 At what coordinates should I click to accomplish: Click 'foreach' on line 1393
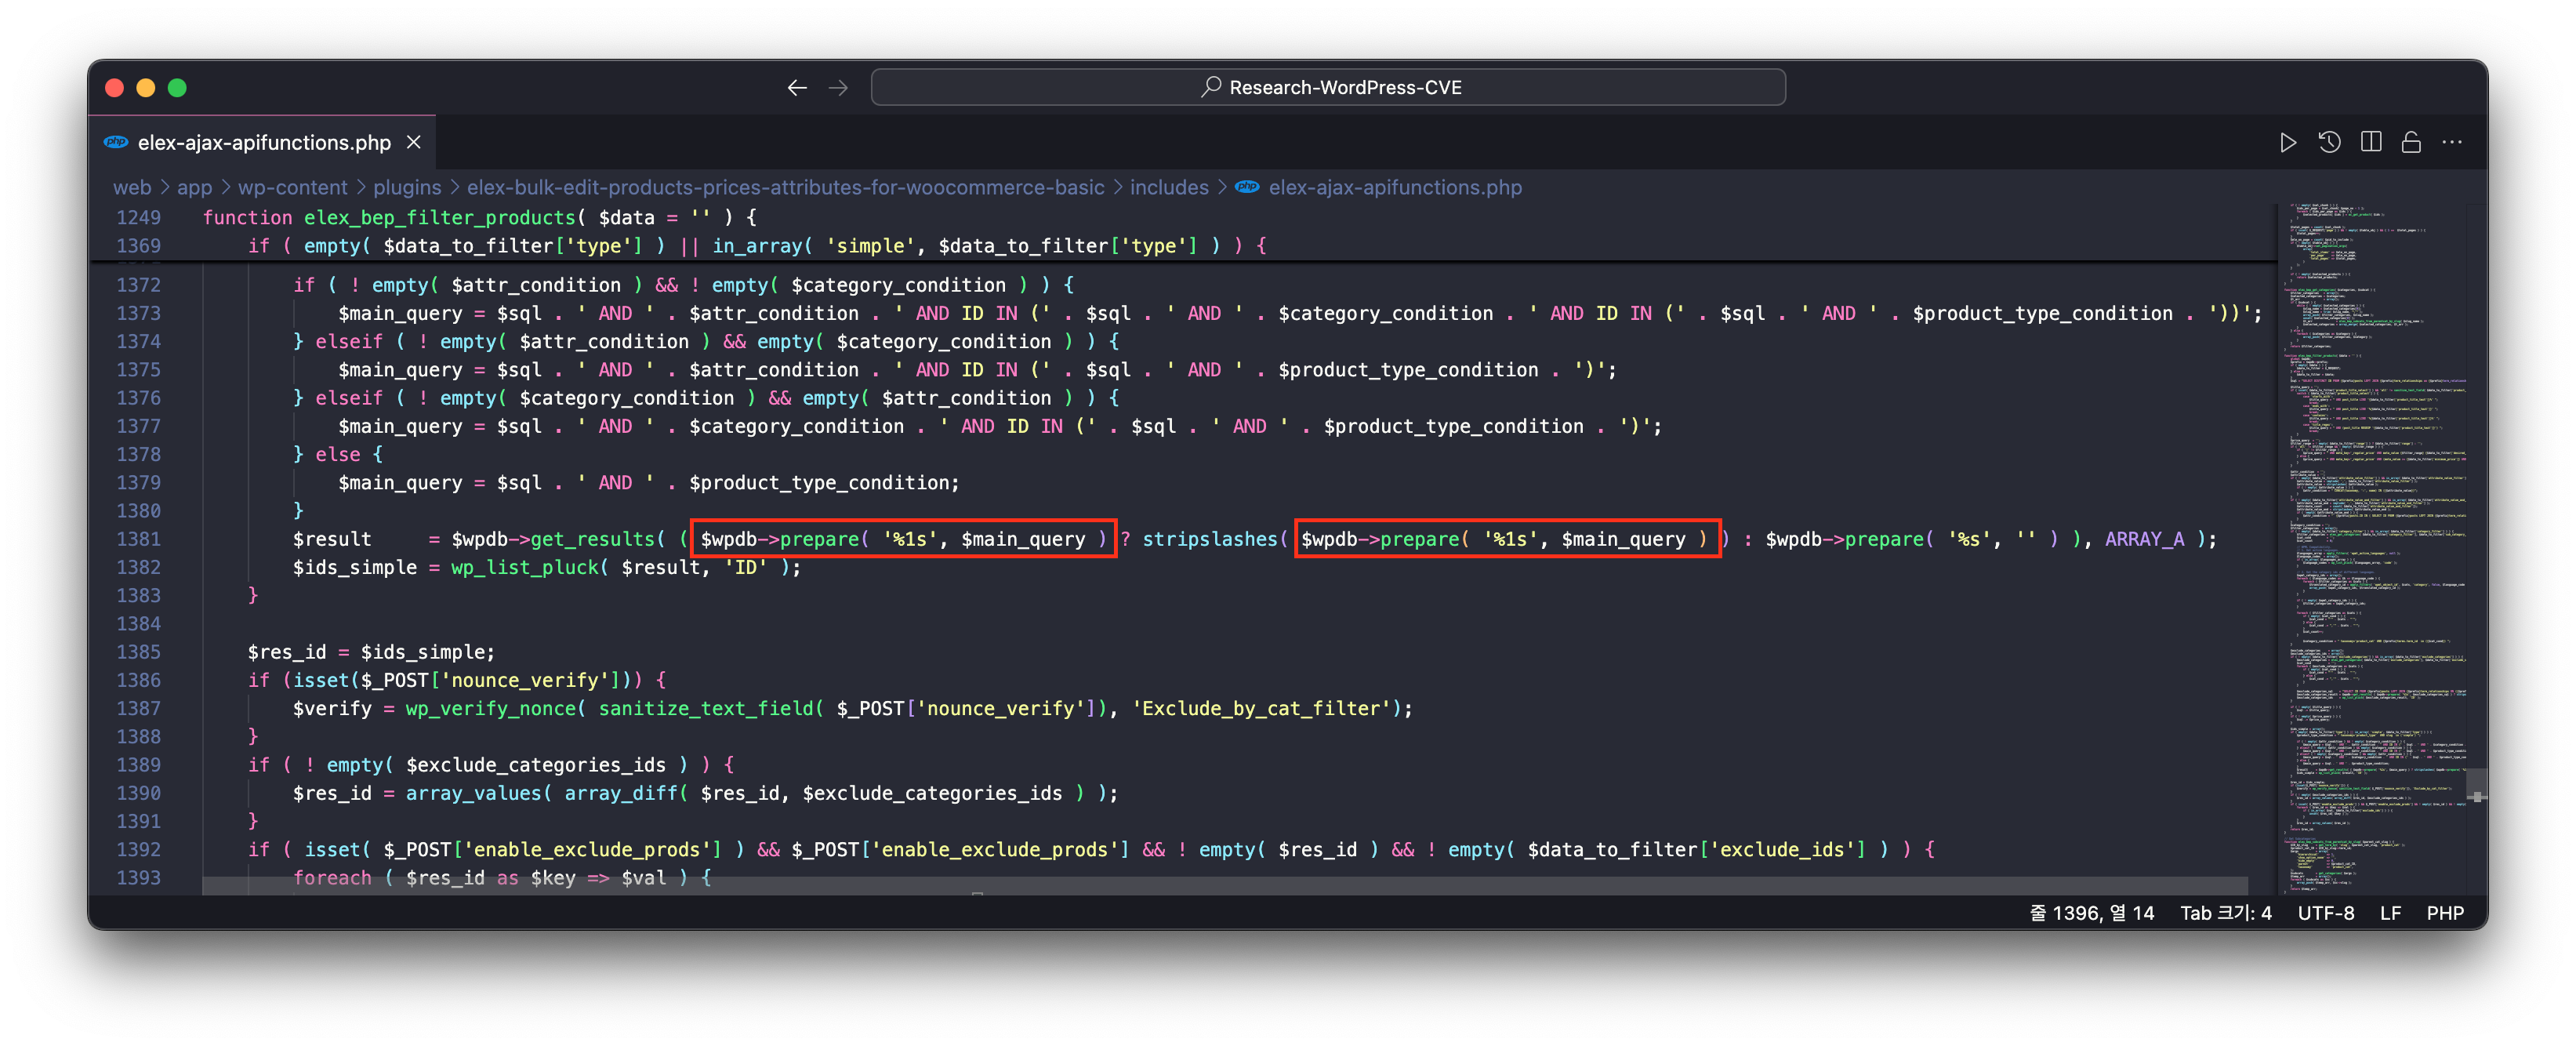pyautogui.click(x=332, y=878)
